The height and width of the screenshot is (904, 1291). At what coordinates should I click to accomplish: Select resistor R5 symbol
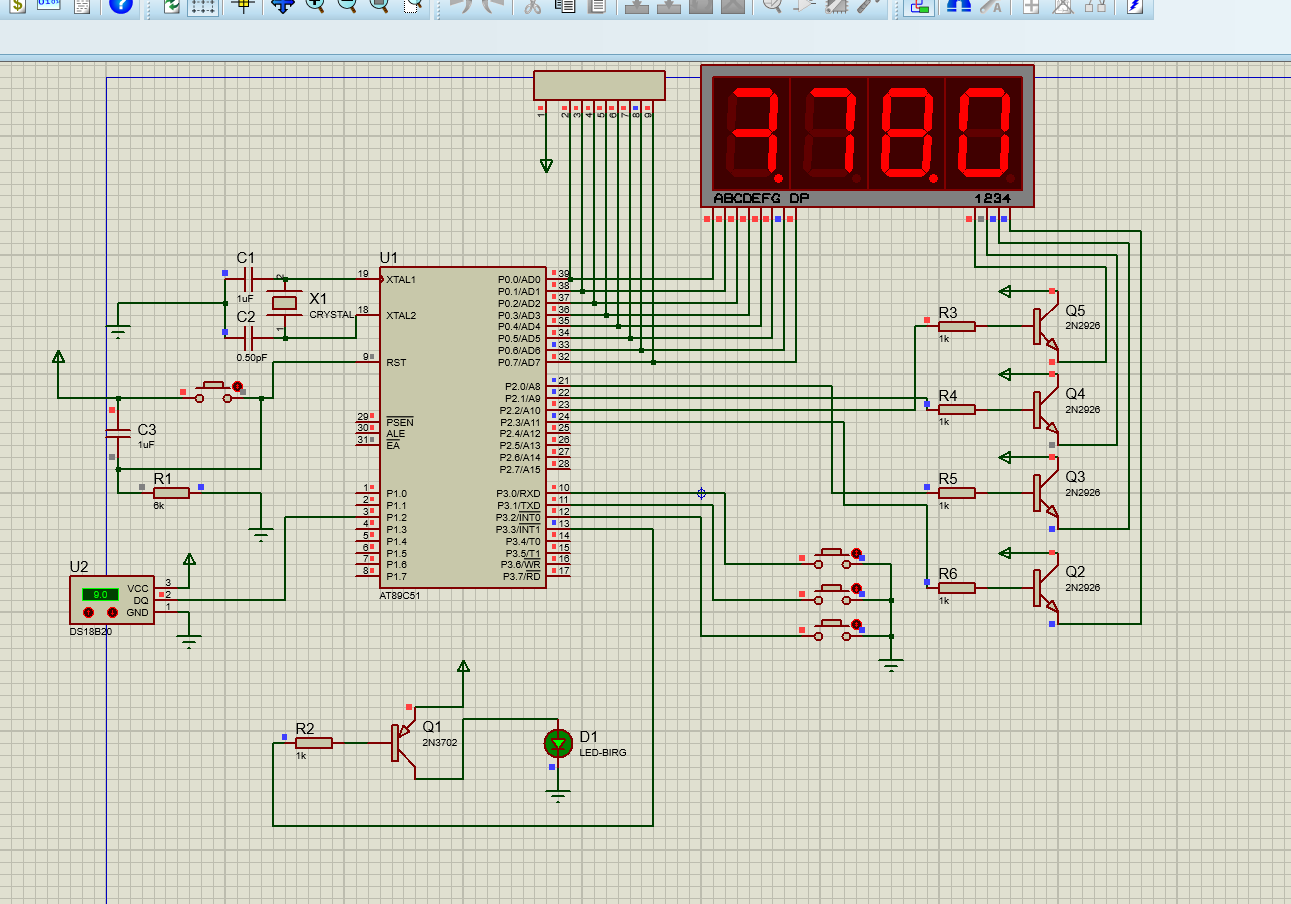pos(957,492)
